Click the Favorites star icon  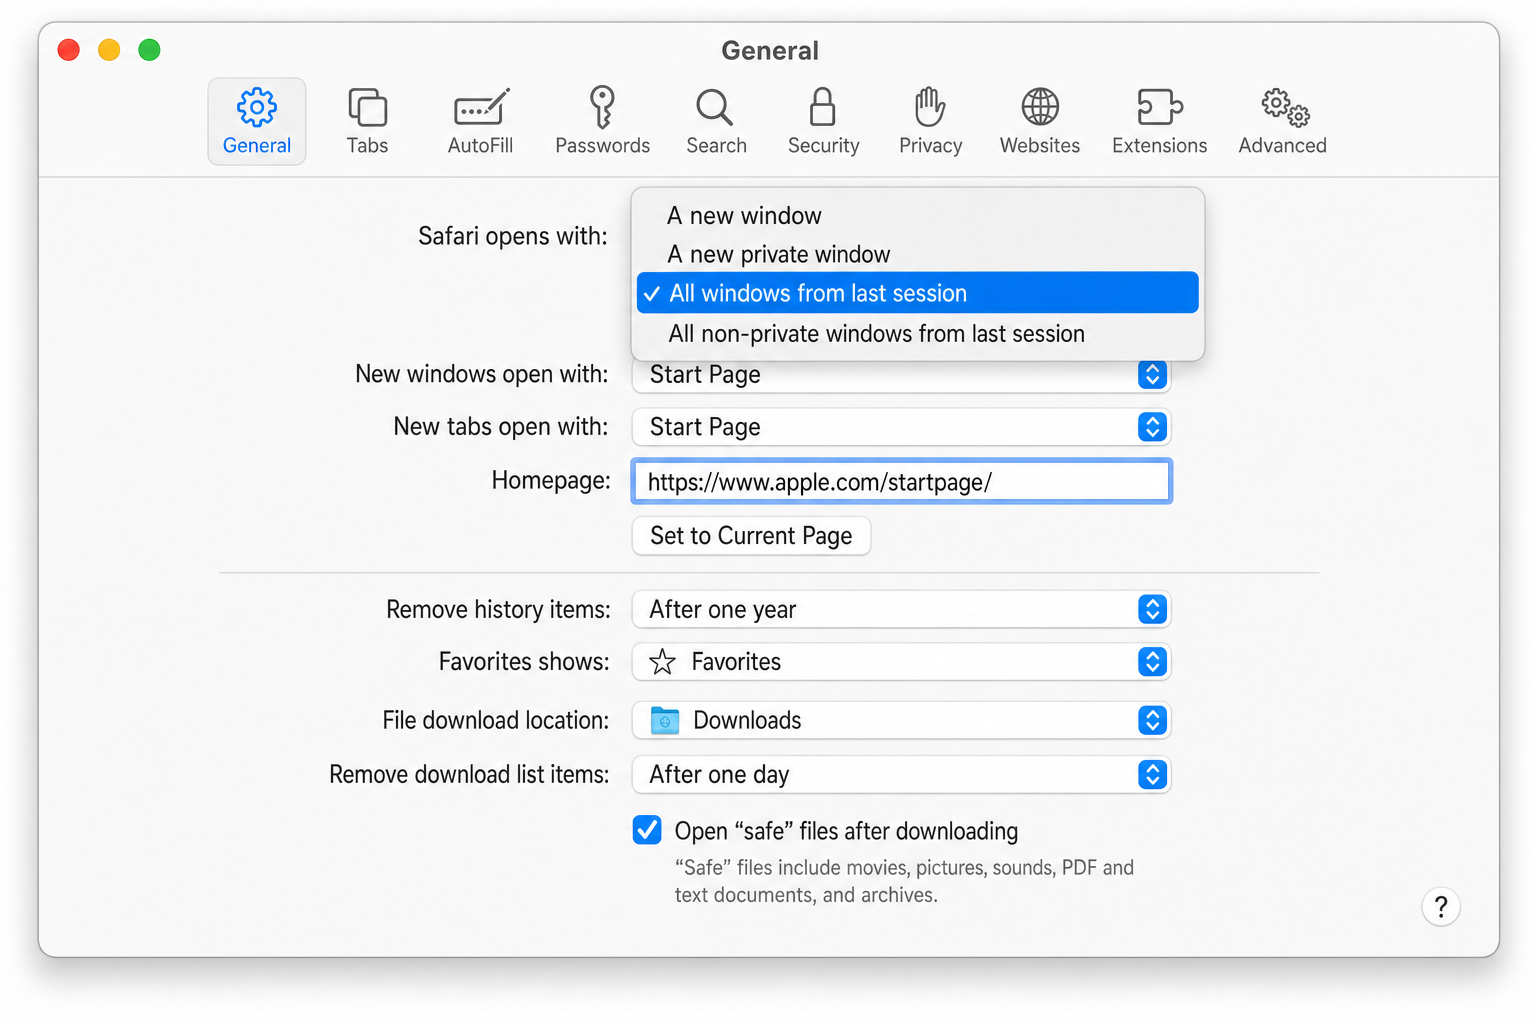tap(662, 662)
